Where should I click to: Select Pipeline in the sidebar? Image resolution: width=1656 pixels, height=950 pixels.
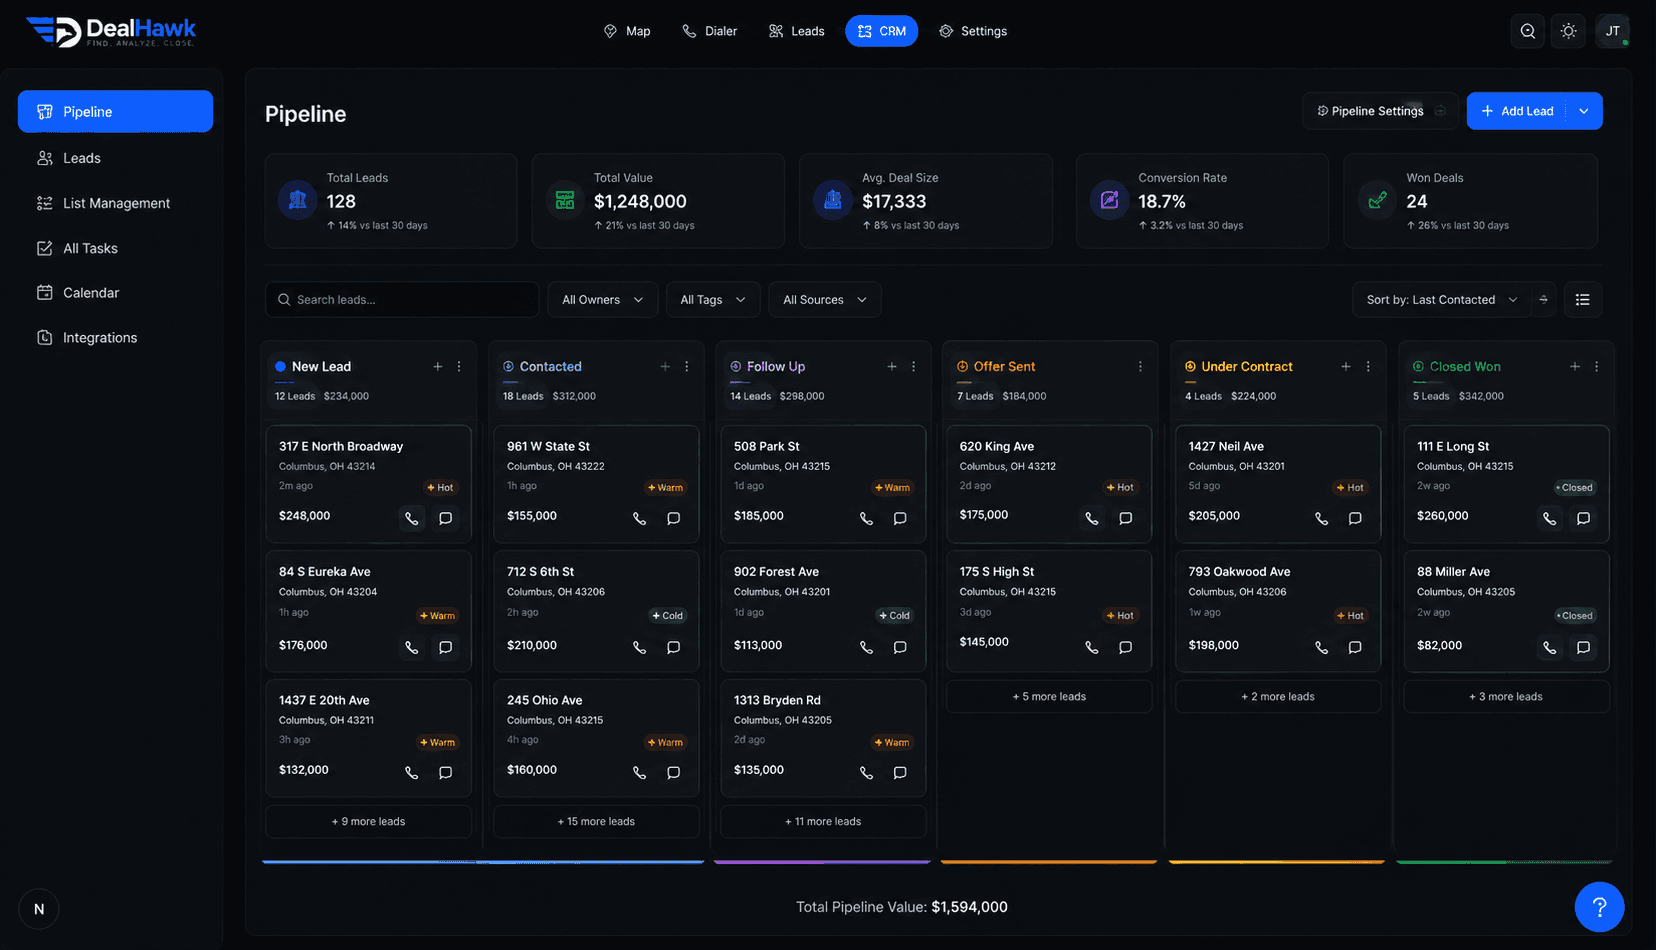(x=115, y=111)
